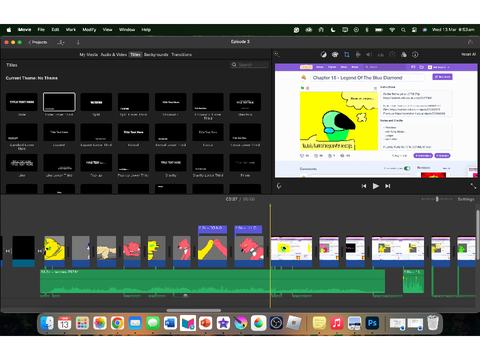The height and width of the screenshot is (360, 480).
Task: Open the Speed speedometer tool
Action: 392,55
